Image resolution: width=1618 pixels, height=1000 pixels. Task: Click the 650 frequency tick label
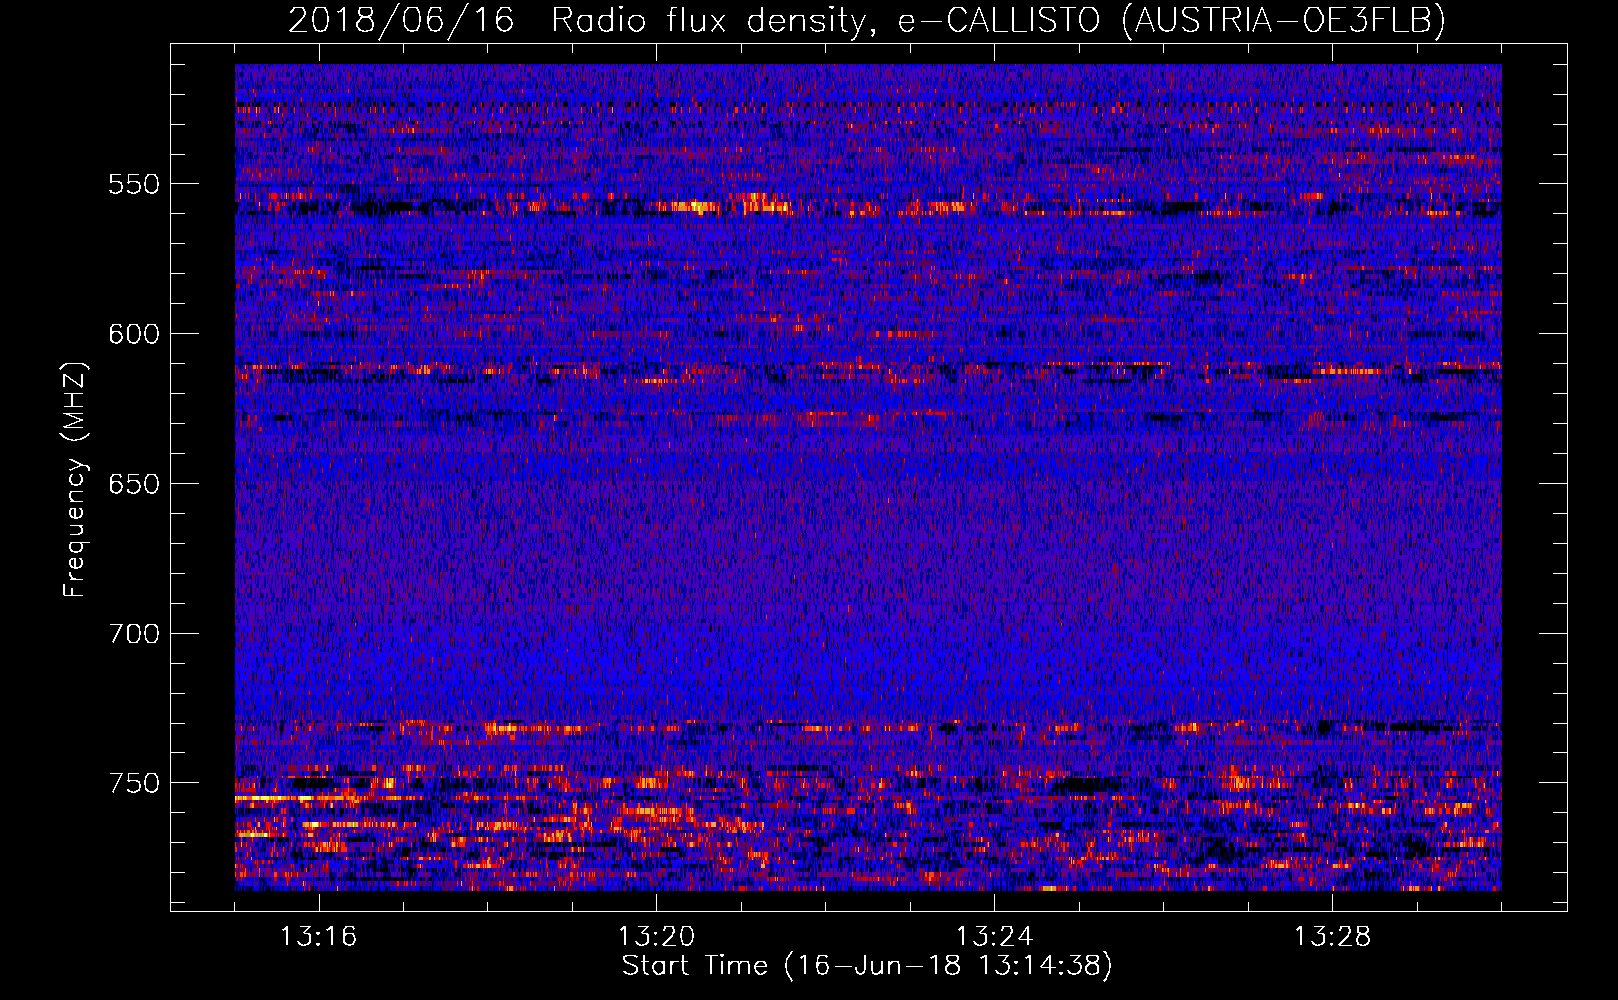pyautogui.click(x=134, y=484)
